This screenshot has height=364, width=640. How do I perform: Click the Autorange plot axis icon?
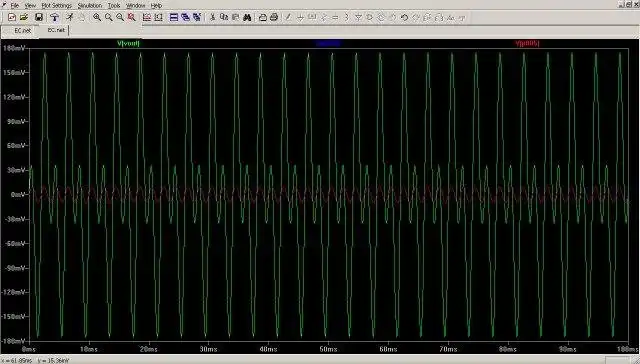(147, 17)
